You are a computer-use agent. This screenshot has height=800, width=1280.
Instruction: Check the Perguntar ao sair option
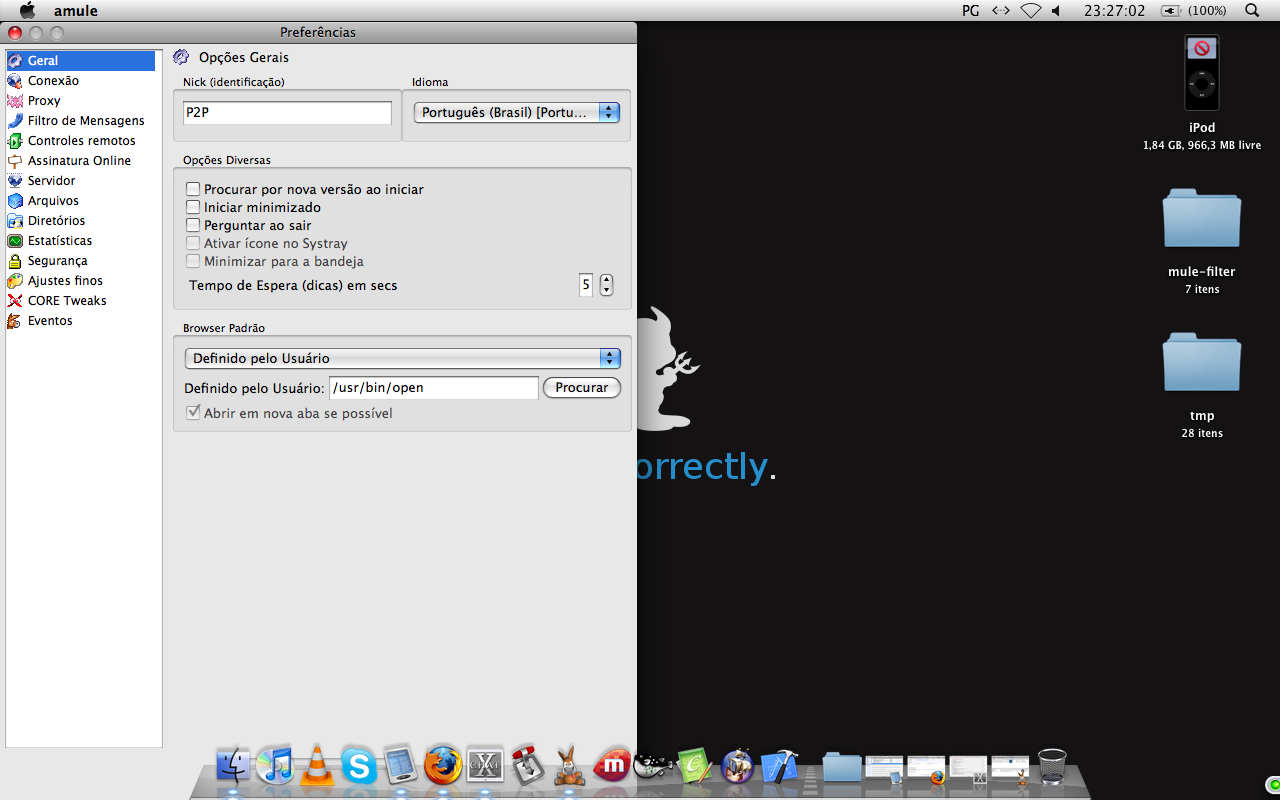[193, 225]
